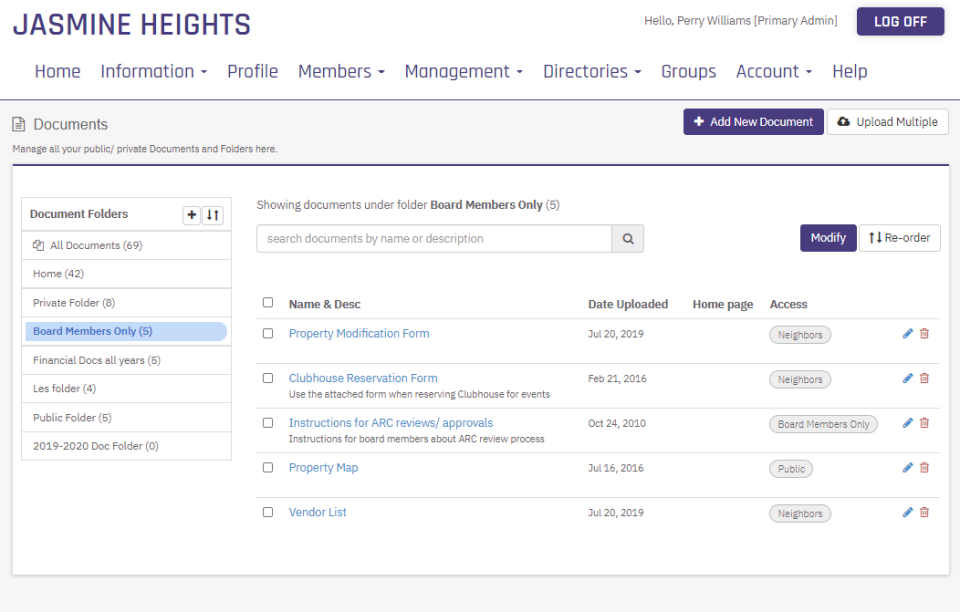Click the add folder plus icon
This screenshot has width=960, height=612.
(192, 215)
